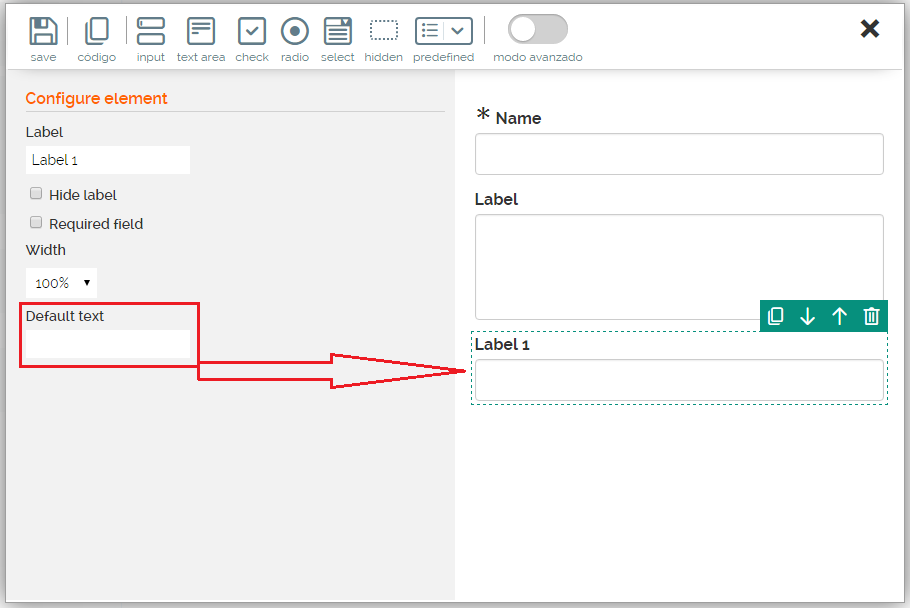Move the Label 1 element up

pos(840,316)
